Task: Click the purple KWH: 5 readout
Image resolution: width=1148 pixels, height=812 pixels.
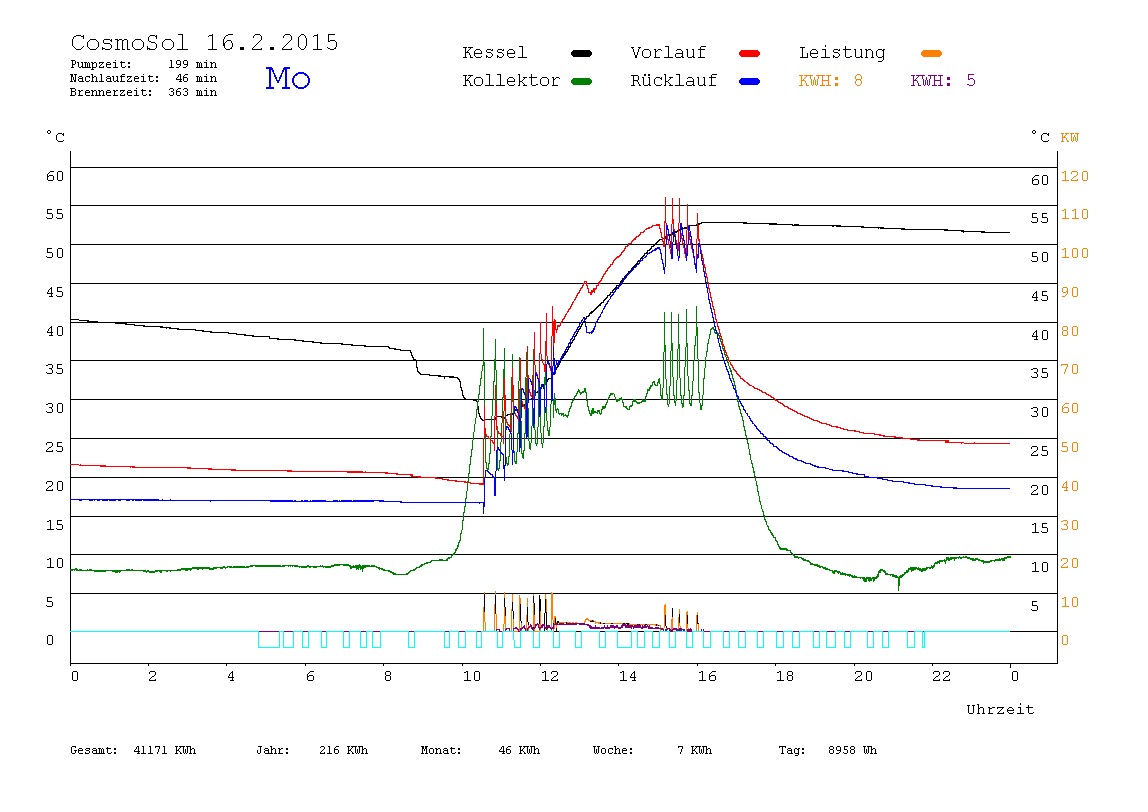Action: tap(943, 81)
